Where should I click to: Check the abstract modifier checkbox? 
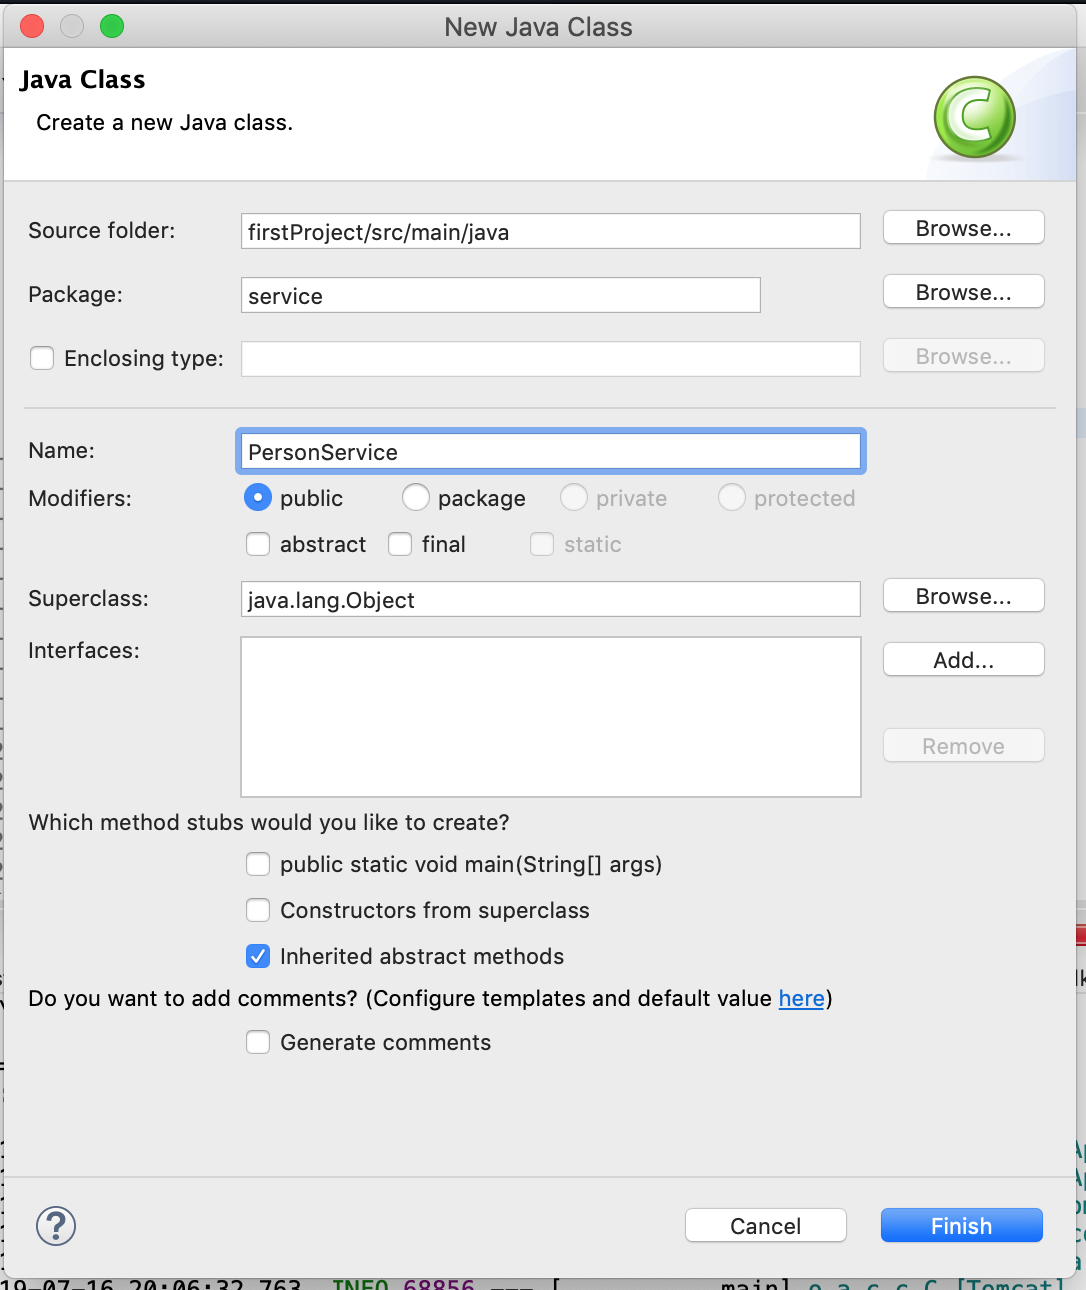(258, 544)
